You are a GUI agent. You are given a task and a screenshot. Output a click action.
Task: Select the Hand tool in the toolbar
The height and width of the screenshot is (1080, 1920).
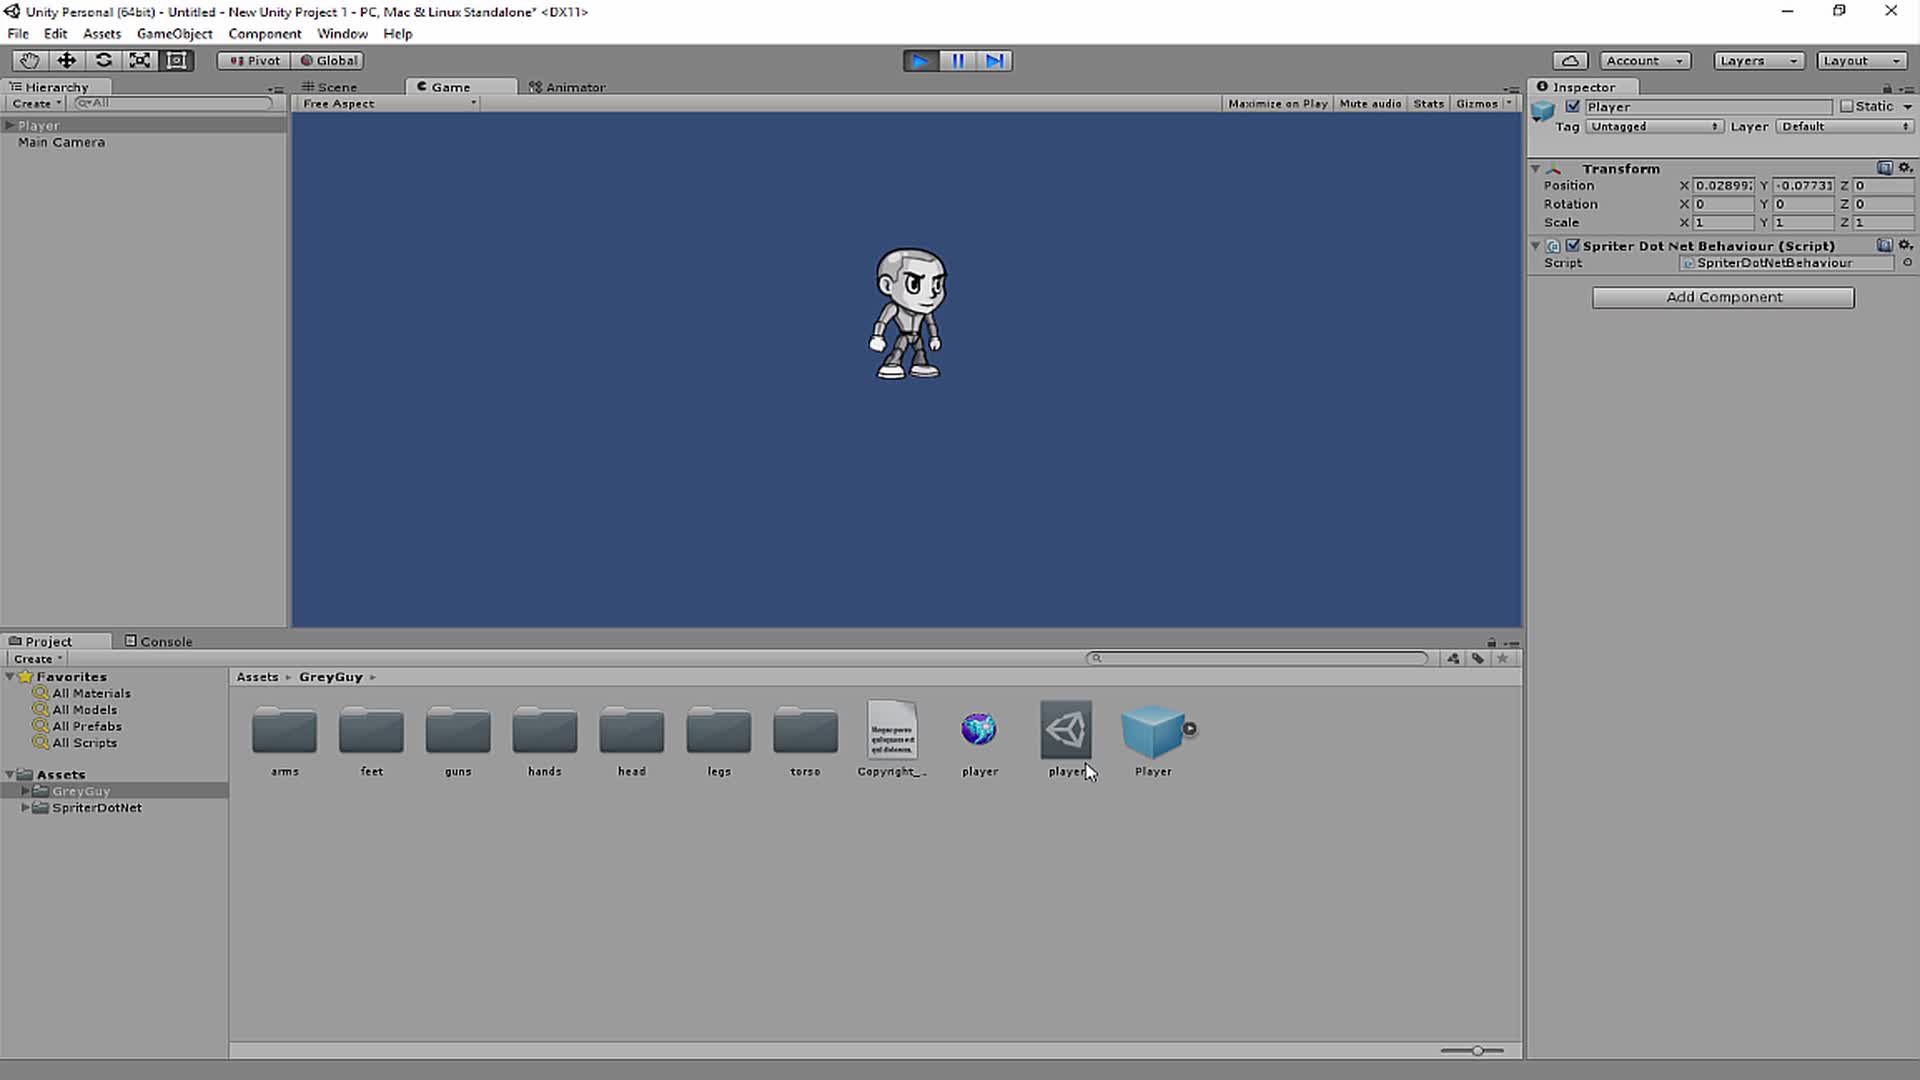[x=29, y=60]
